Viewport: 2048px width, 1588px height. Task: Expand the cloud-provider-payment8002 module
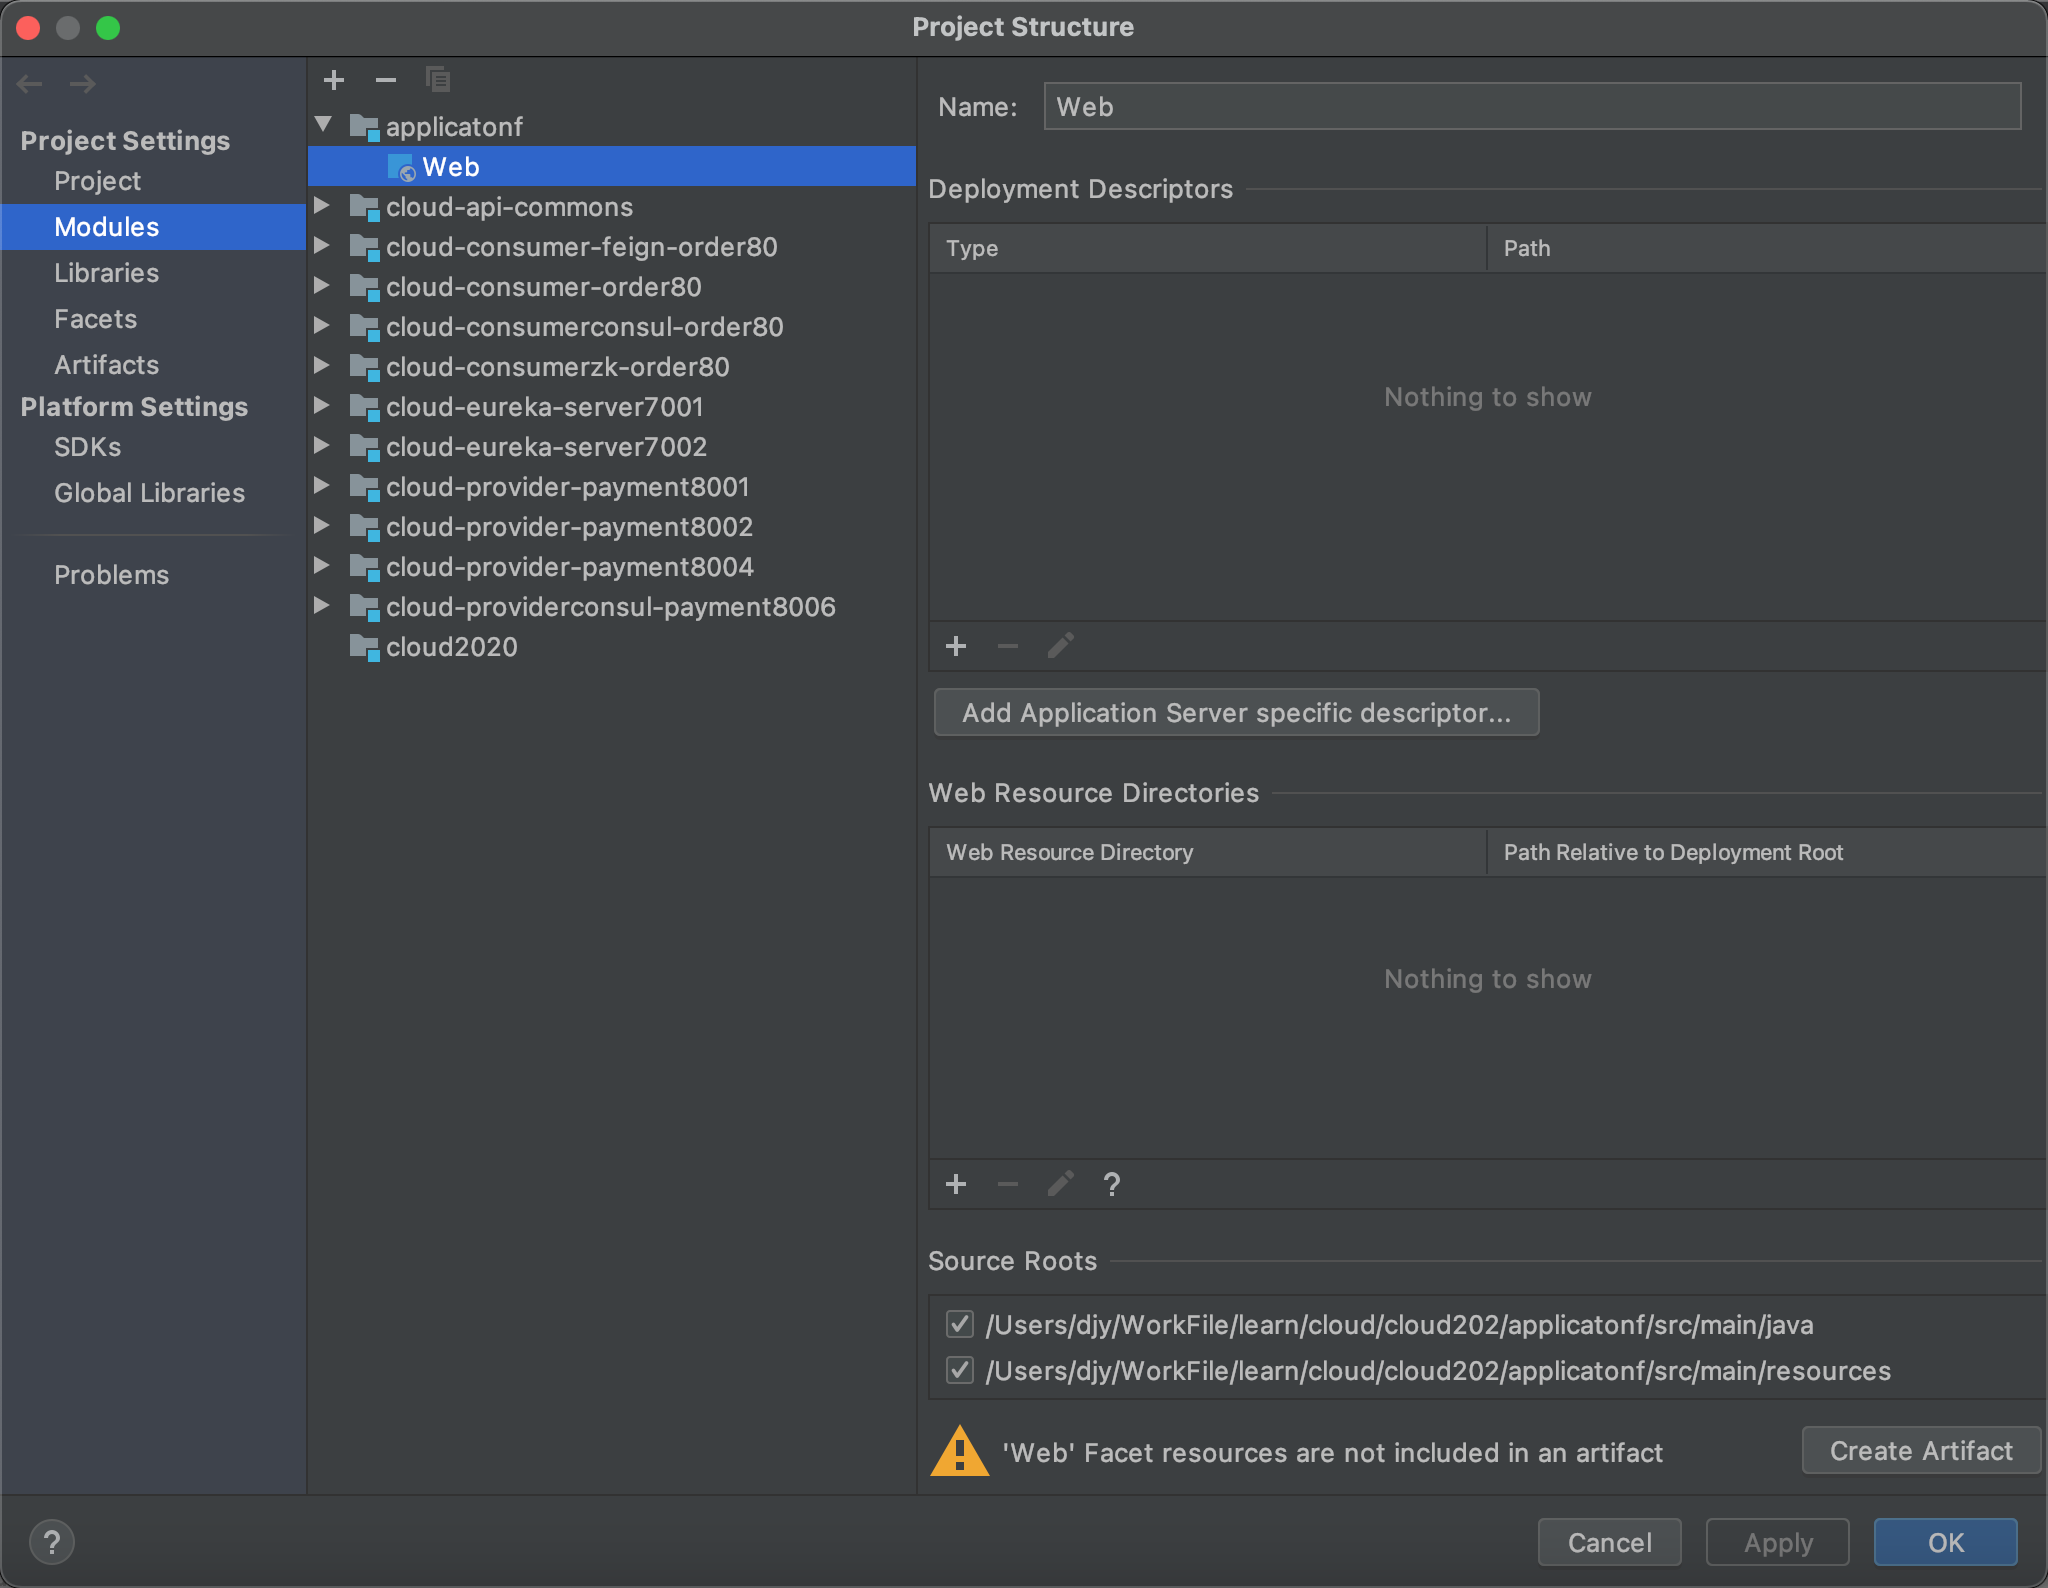click(322, 525)
